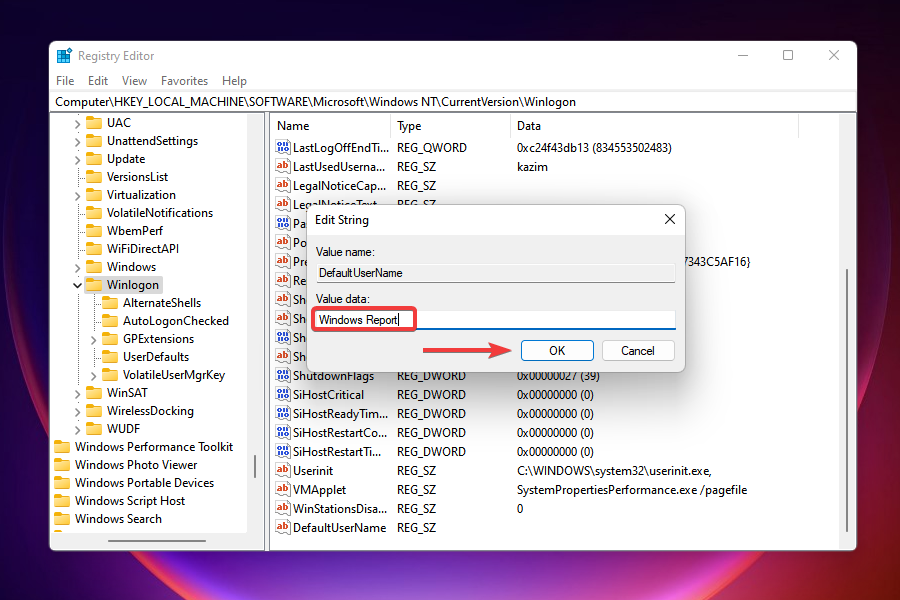
Task: Click the tree pane horizontal scrollbar
Action: (157, 540)
